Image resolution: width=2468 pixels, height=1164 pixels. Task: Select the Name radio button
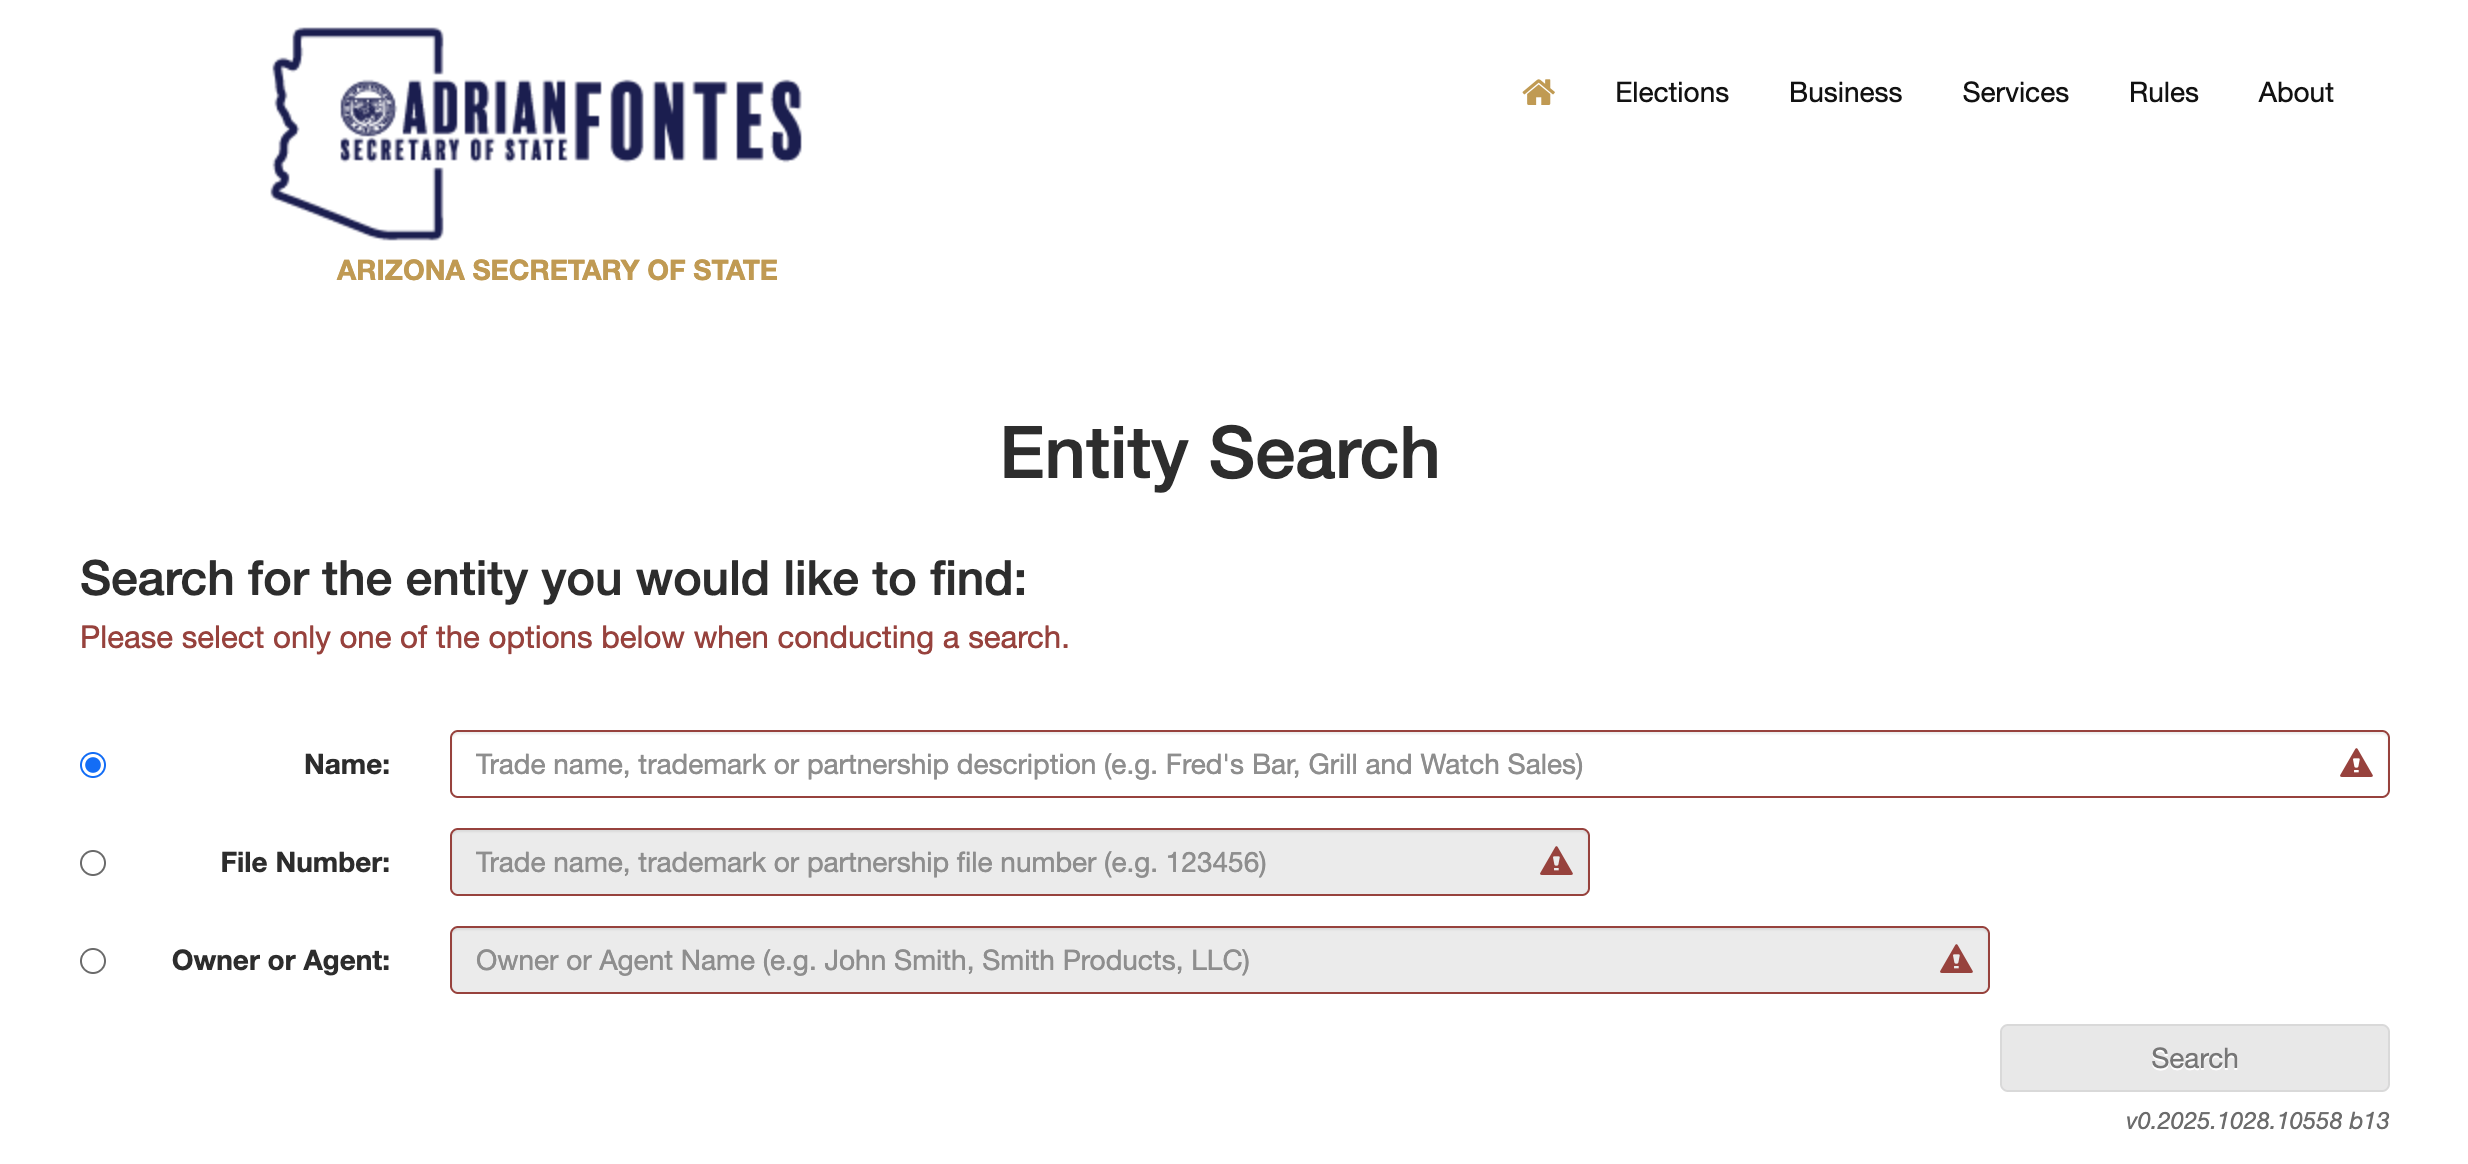(x=93, y=765)
